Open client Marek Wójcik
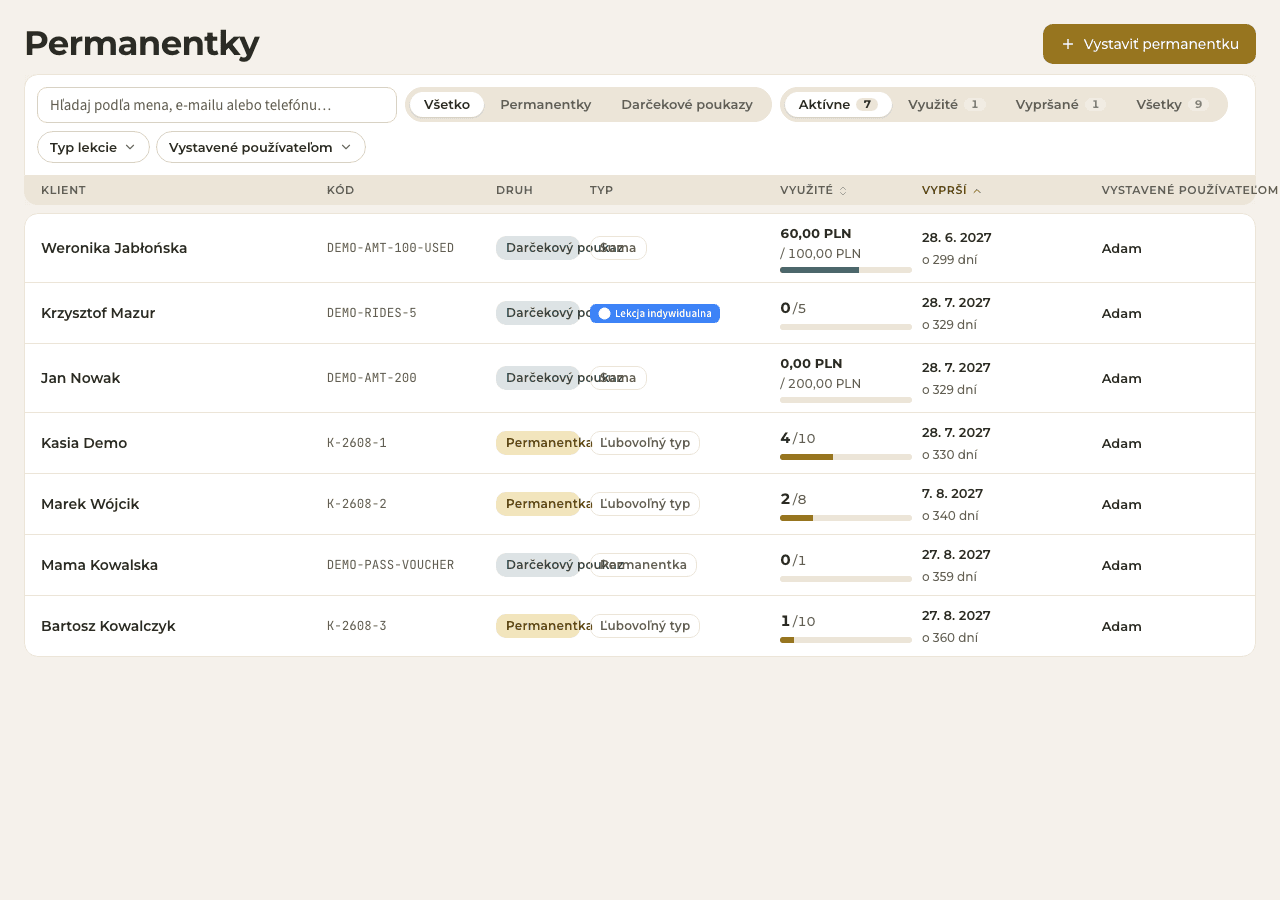 [90, 504]
